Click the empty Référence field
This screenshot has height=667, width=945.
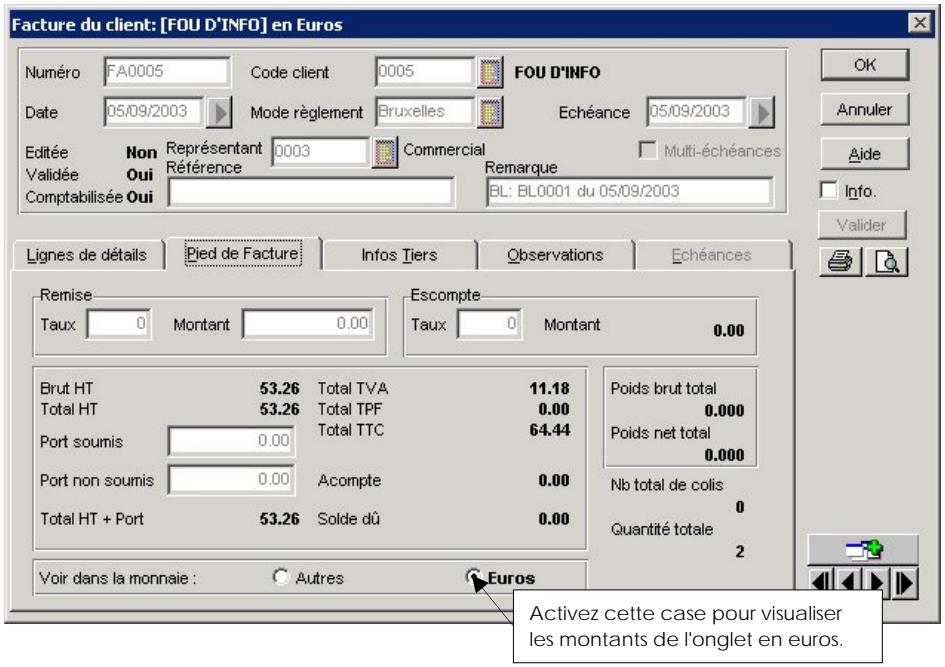(x=311, y=192)
